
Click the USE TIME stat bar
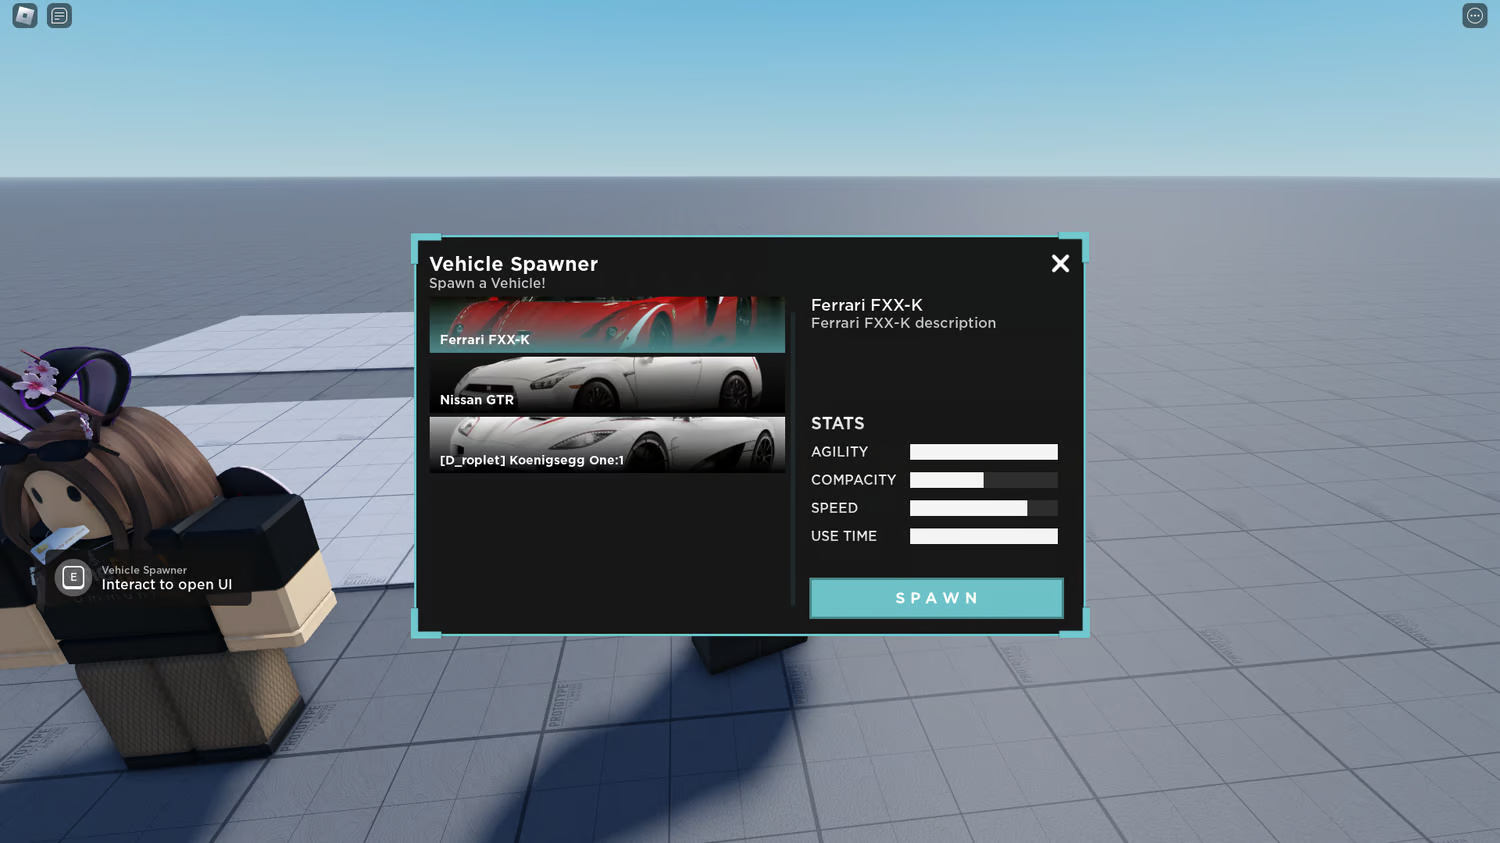click(983, 536)
